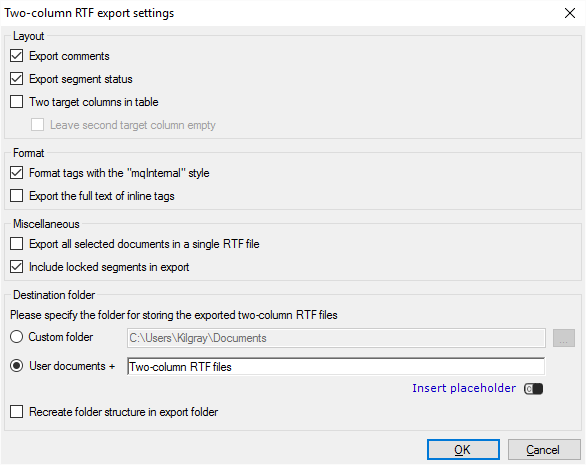Image resolution: width=586 pixels, height=465 pixels.
Task: Enable Recreate folder structure in export folder
Action: [16, 412]
